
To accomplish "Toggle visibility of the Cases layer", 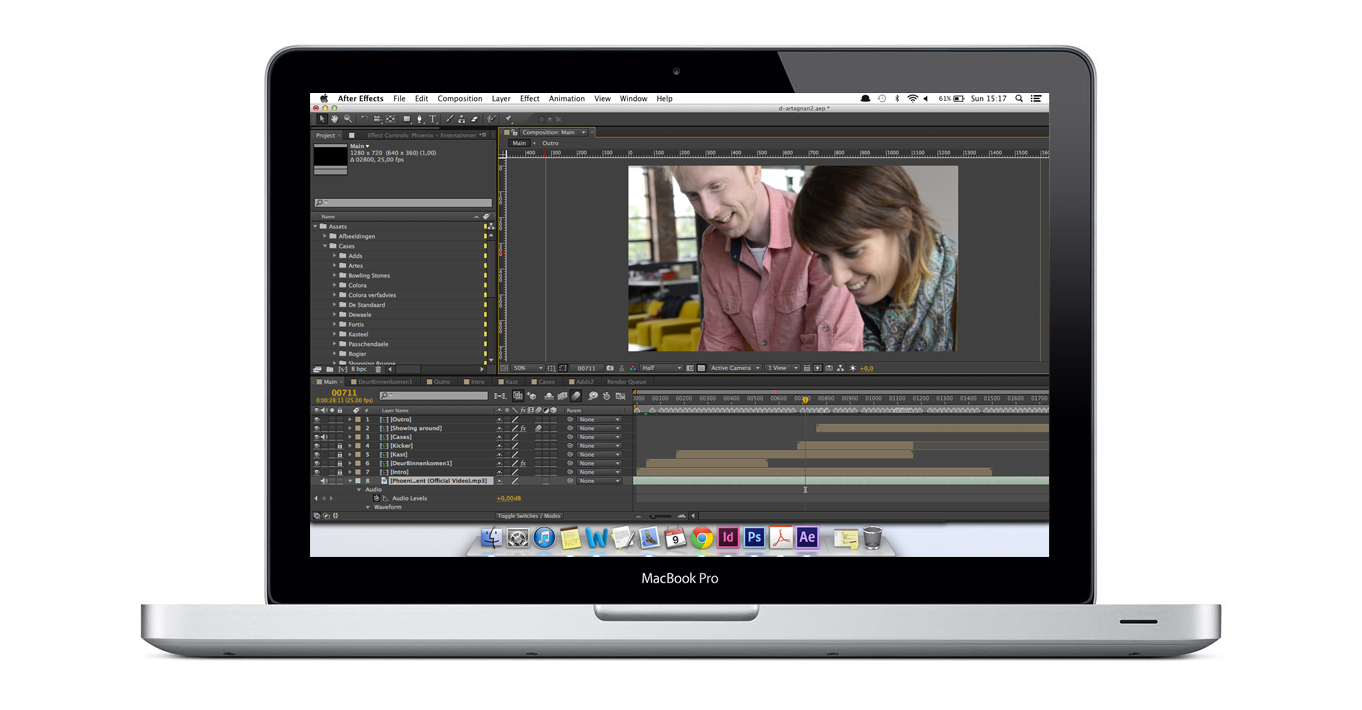I will [x=317, y=437].
